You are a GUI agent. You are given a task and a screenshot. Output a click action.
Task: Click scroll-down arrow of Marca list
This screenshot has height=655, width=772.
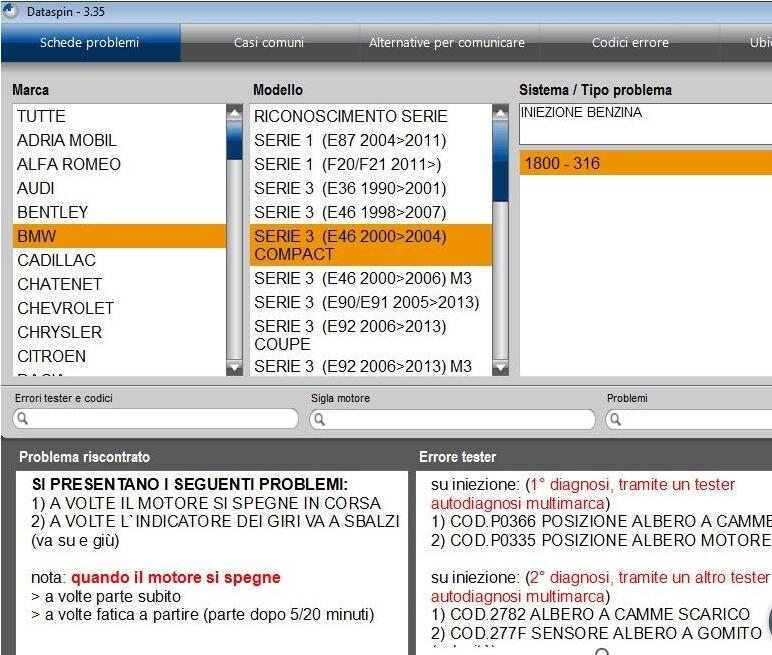click(234, 367)
